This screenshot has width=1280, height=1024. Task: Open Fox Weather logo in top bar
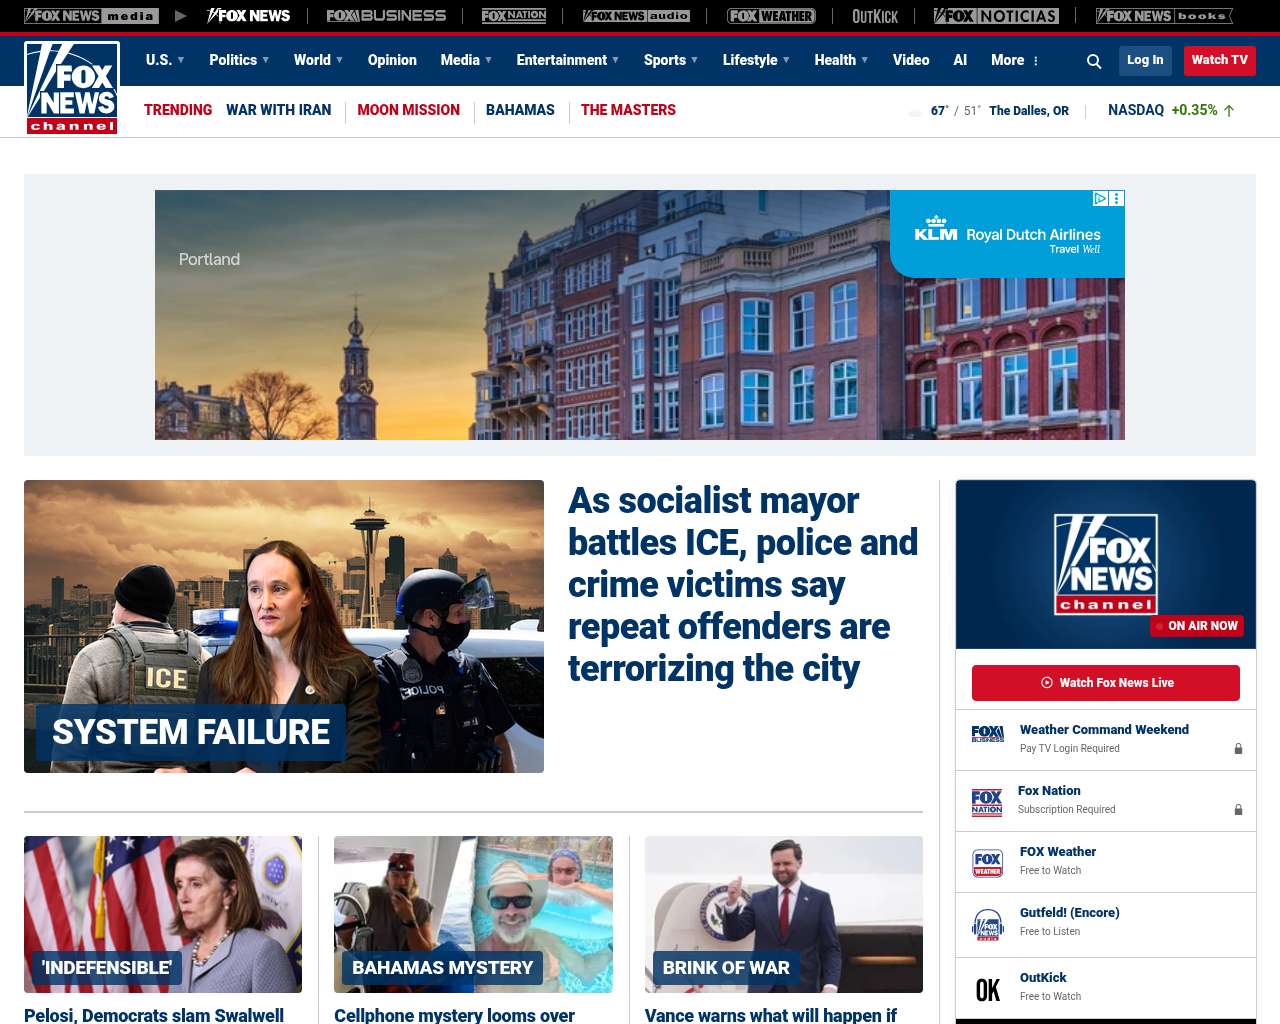coord(771,16)
